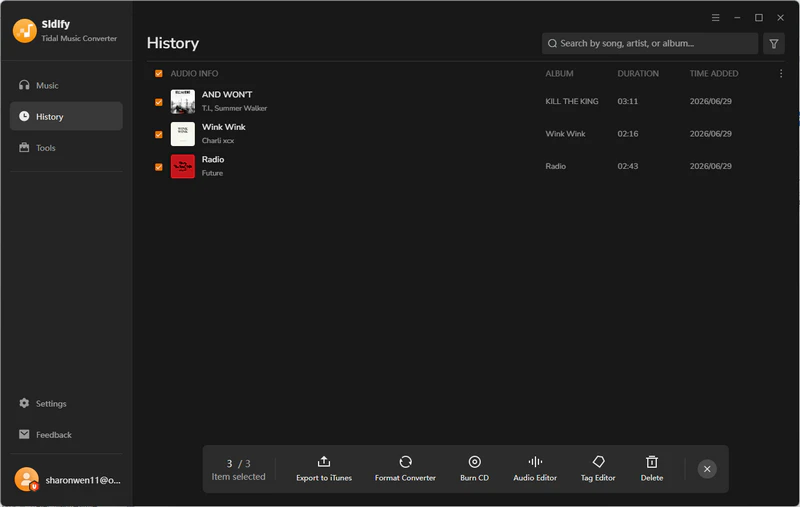The height and width of the screenshot is (507, 800).
Task: Open Settings from the sidebar
Action: (x=66, y=403)
